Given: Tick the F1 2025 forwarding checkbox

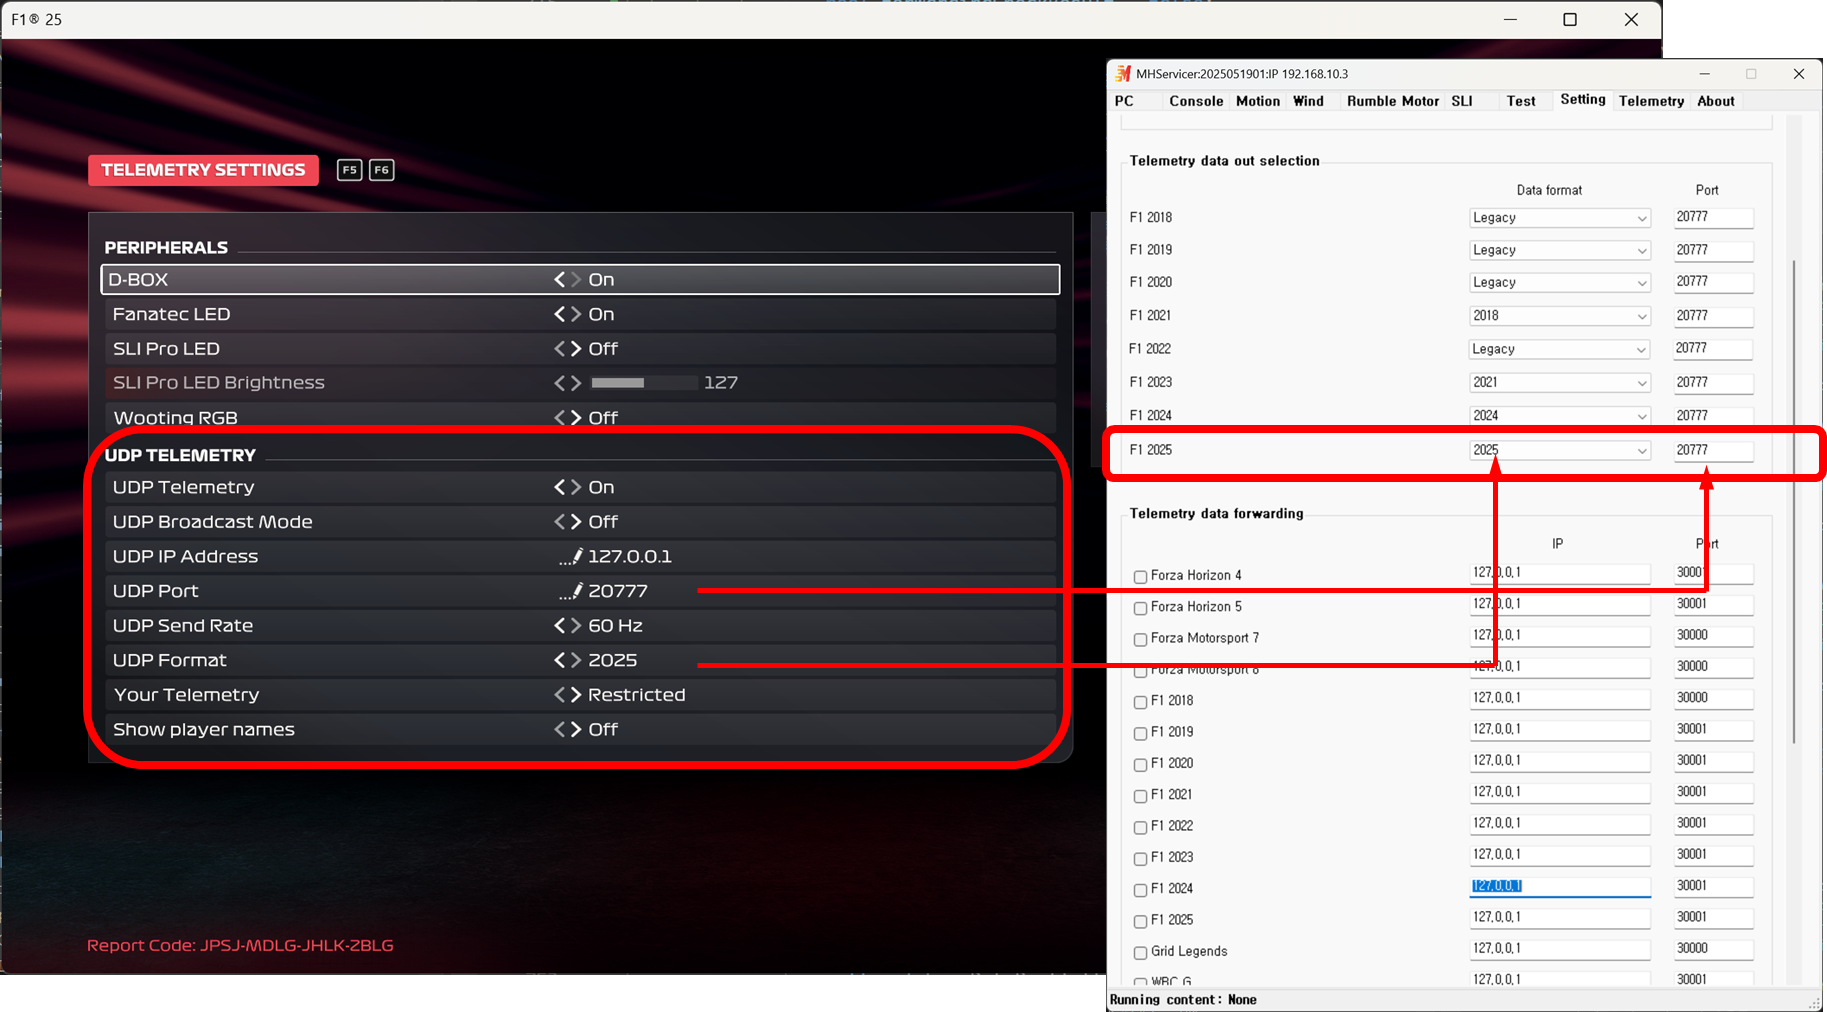Looking at the screenshot, I should pos(1140,921).
